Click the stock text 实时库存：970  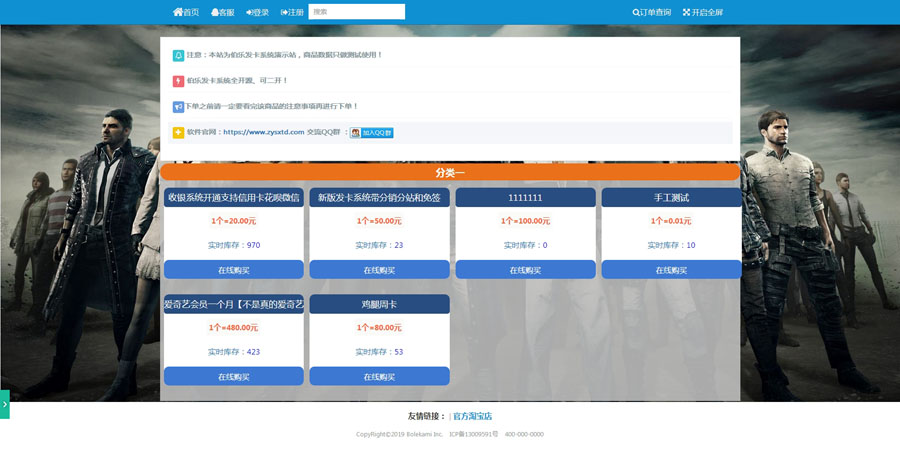(234, 245)
